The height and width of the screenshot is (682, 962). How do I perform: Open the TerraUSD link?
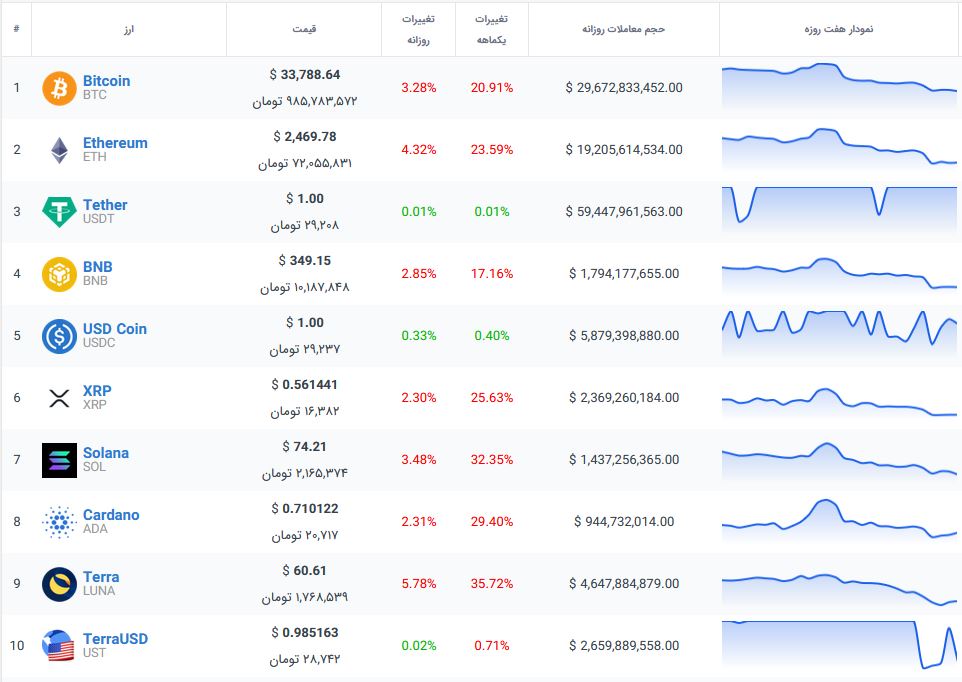tap(115, 638)
